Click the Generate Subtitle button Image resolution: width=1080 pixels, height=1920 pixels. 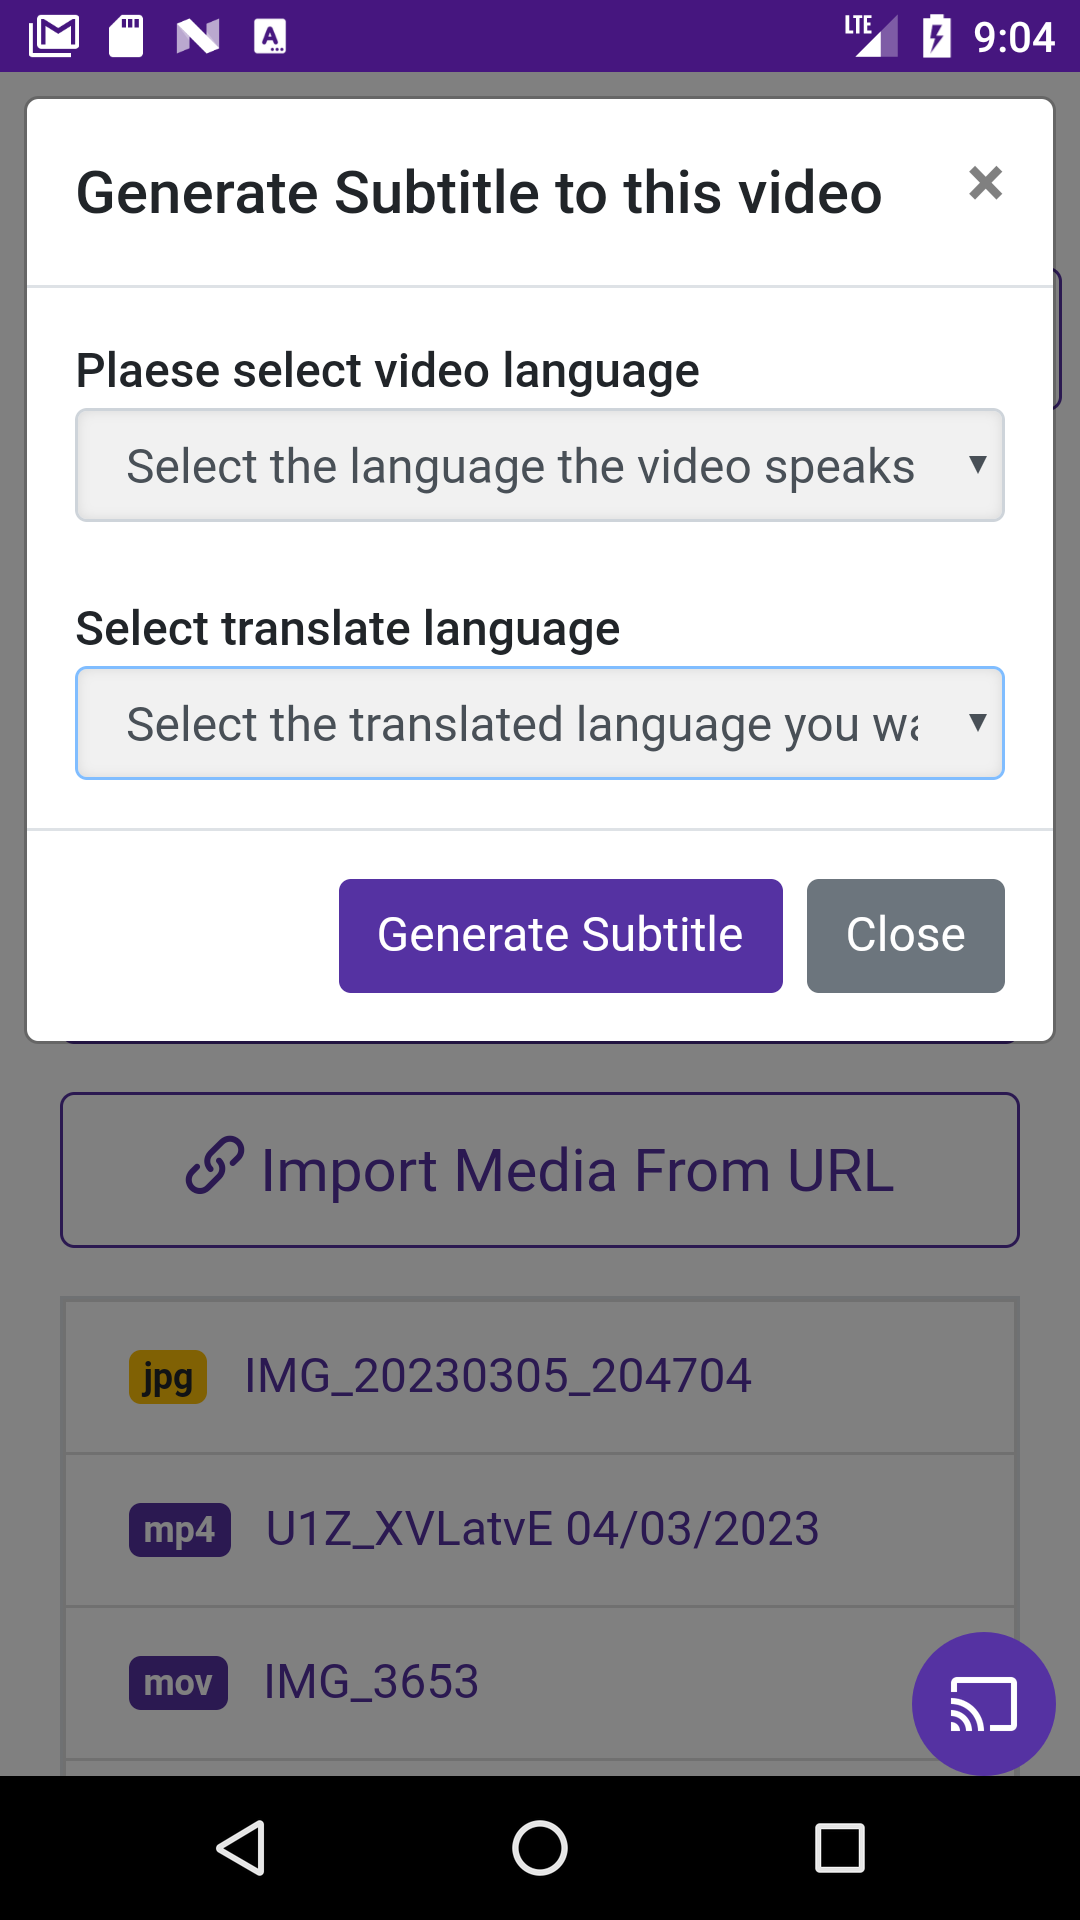[560, 936]
